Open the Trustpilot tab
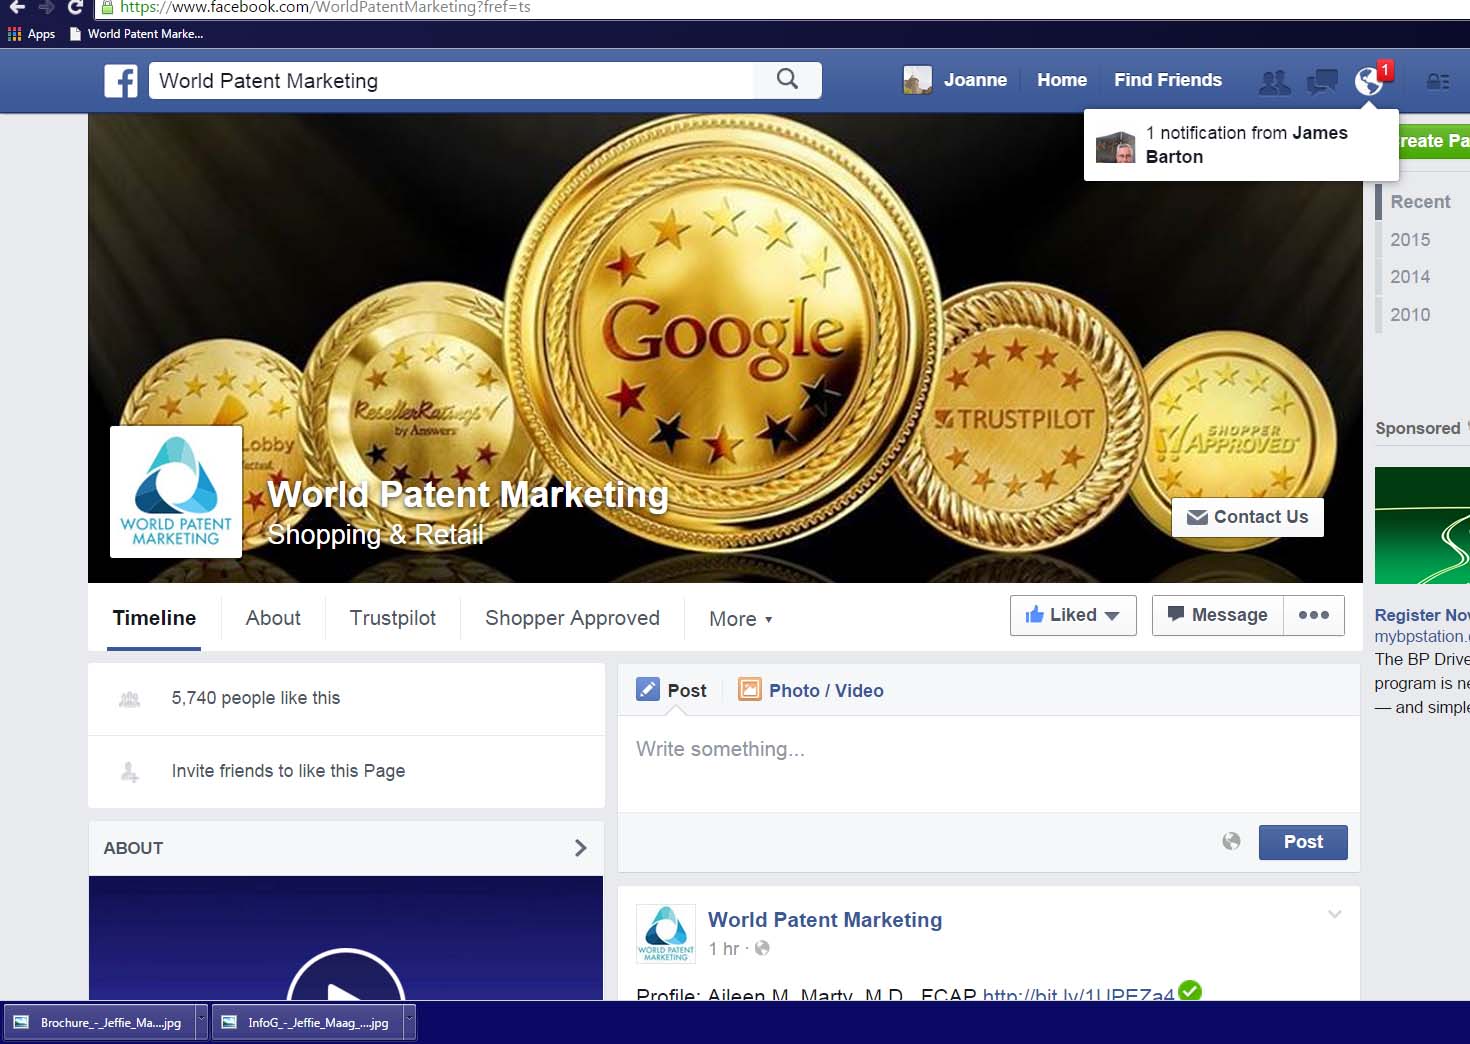 pyautogui.click(x=393, y=618)
